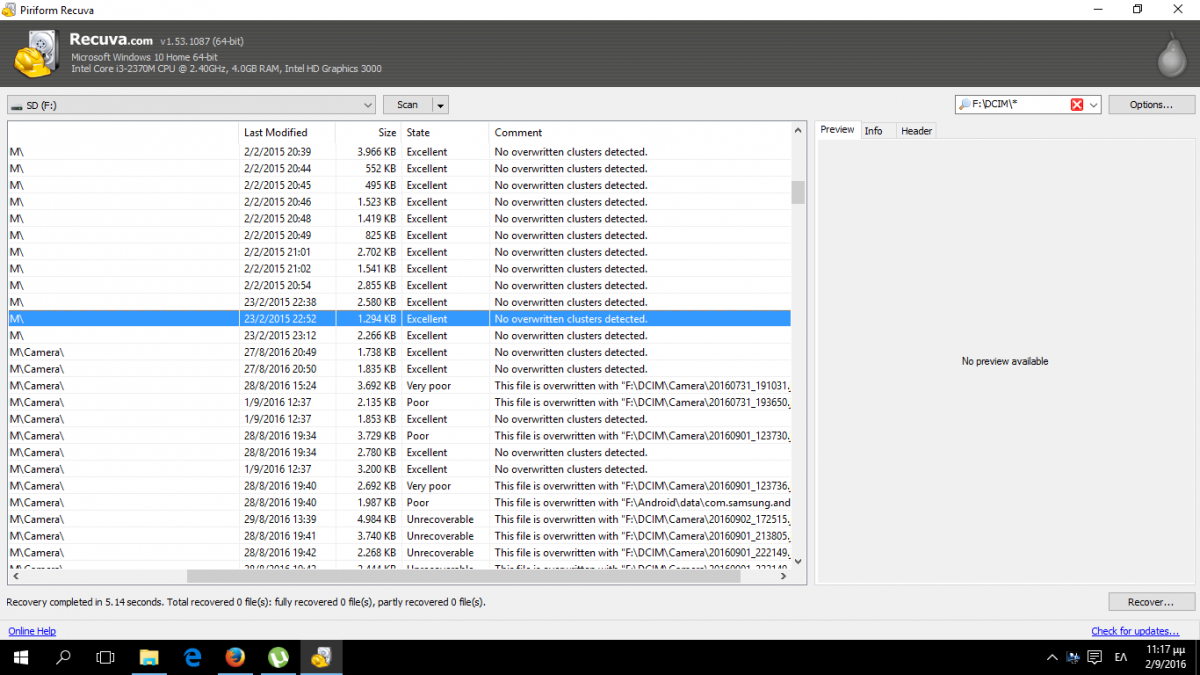Screen dimensions: 1200x675
Task: Select the row modified 2/2/2015 20:54
Action: tap(399, 286)
